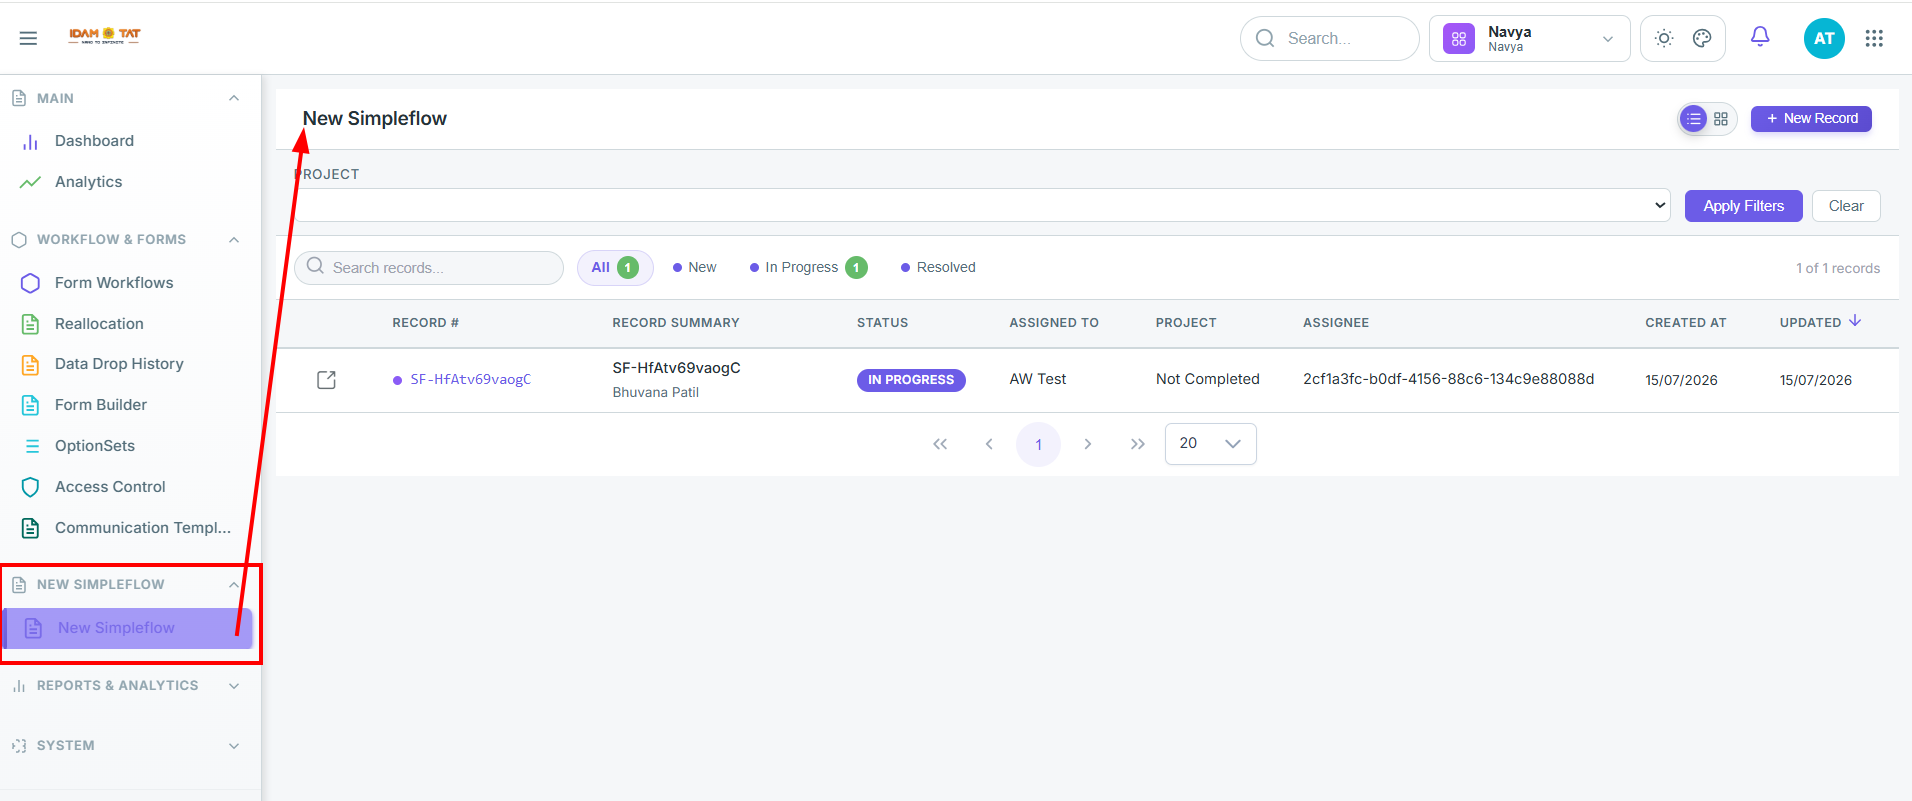The image size is (1912, 801).
Task: Open Form Workflows from sidebar
Action: [x=114, y=283]
